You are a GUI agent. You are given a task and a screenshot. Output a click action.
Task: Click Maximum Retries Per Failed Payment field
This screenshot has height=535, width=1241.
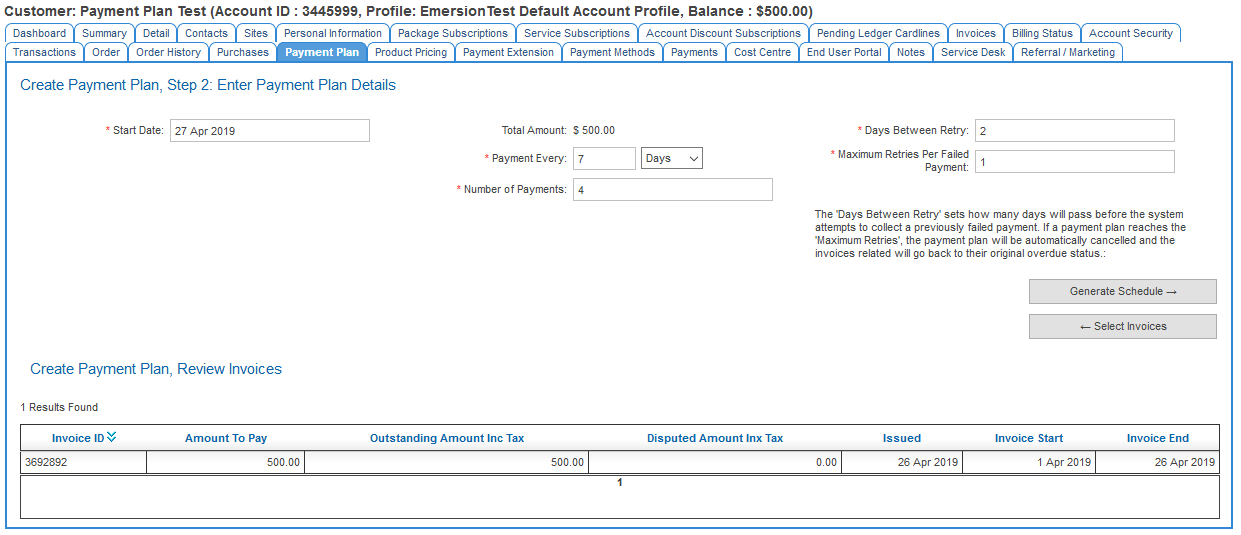point(1074,161)
